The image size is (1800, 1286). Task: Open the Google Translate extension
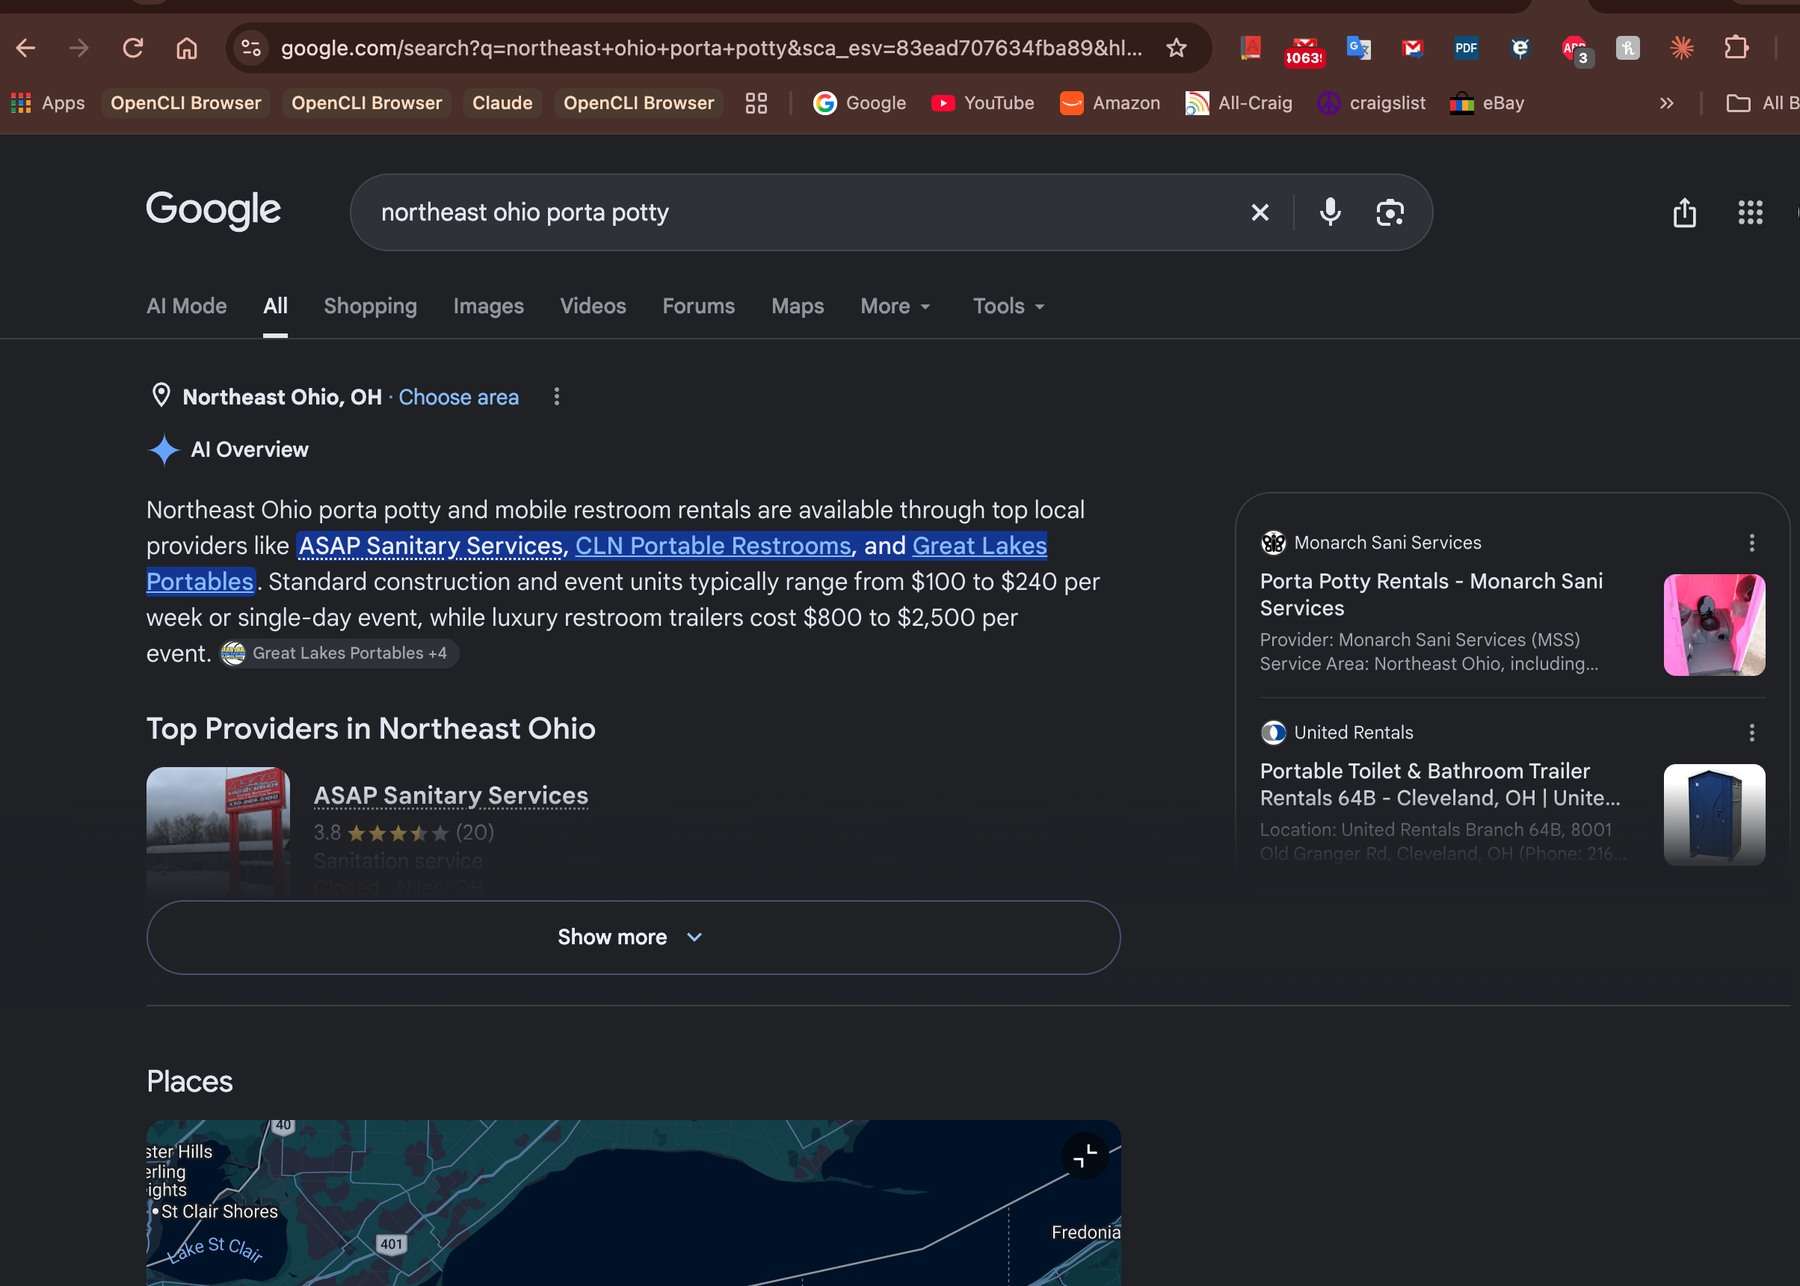point(1359,48)
